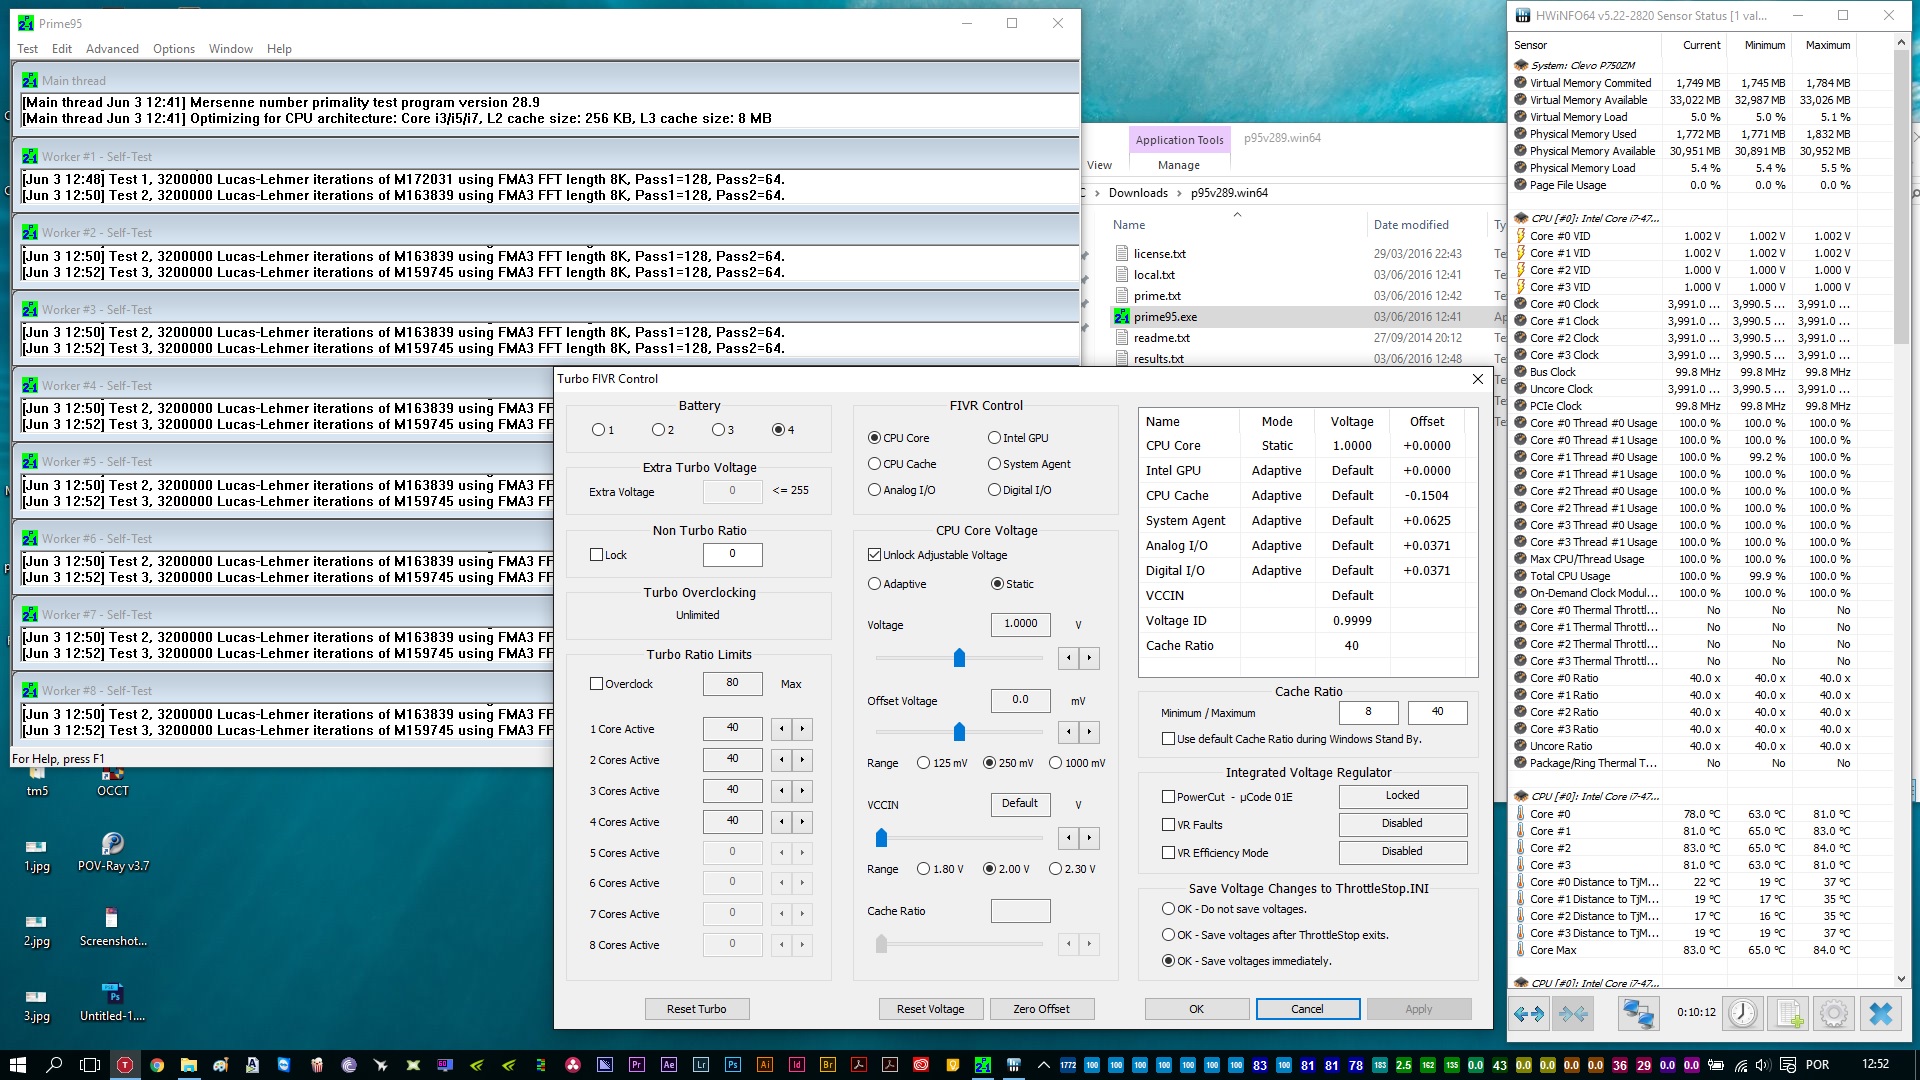Select Adaptive voltage mode

[874, 584]
